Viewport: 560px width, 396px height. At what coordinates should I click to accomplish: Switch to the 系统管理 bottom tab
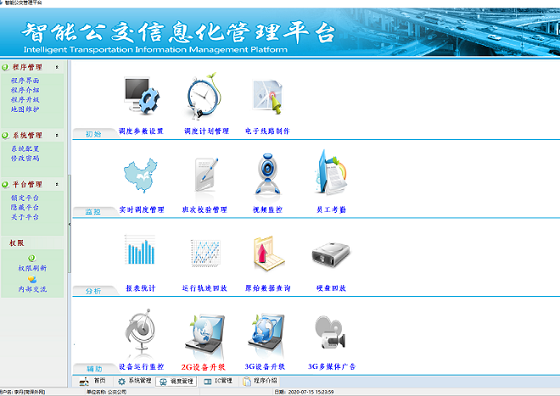(135, 381)
